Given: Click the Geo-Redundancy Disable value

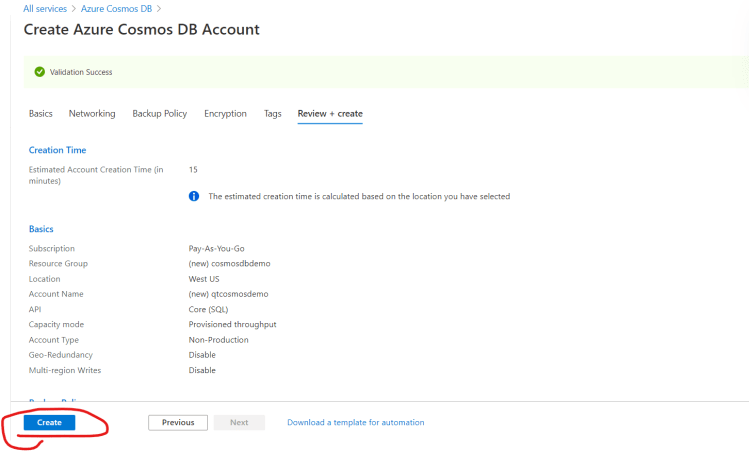Looking at the screenshot, I should coord(202,355).
